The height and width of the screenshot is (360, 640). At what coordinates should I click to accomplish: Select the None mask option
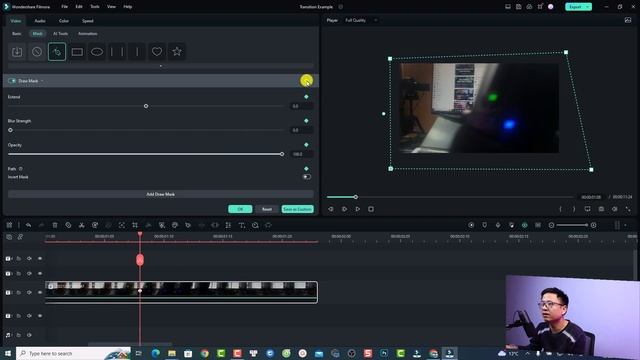click(37, 52)
